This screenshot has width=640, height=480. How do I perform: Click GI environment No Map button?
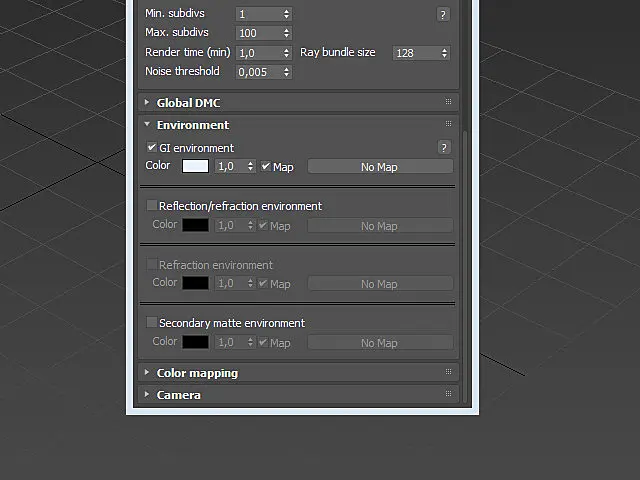380,167
